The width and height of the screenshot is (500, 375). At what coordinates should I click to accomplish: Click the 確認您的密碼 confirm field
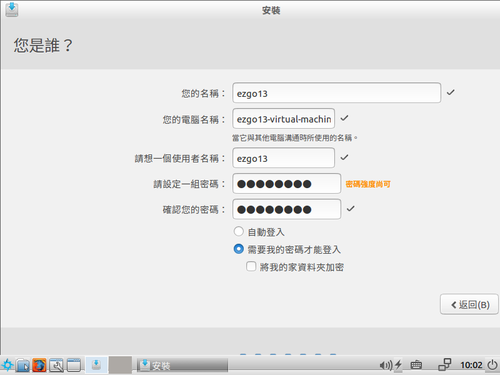[287, 209]
